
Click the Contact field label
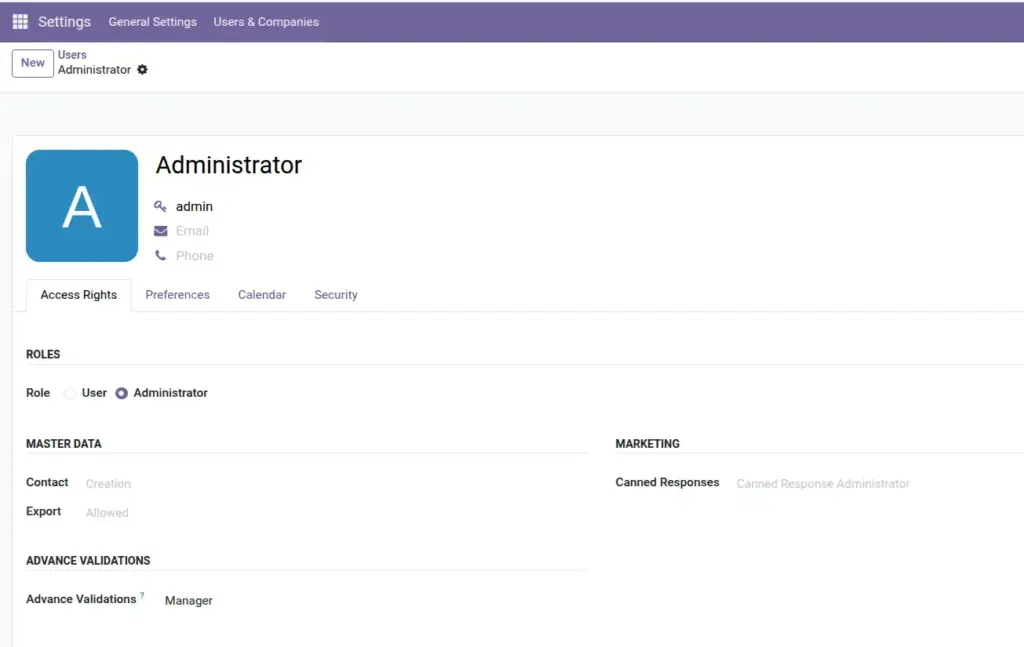pos(47,482)
